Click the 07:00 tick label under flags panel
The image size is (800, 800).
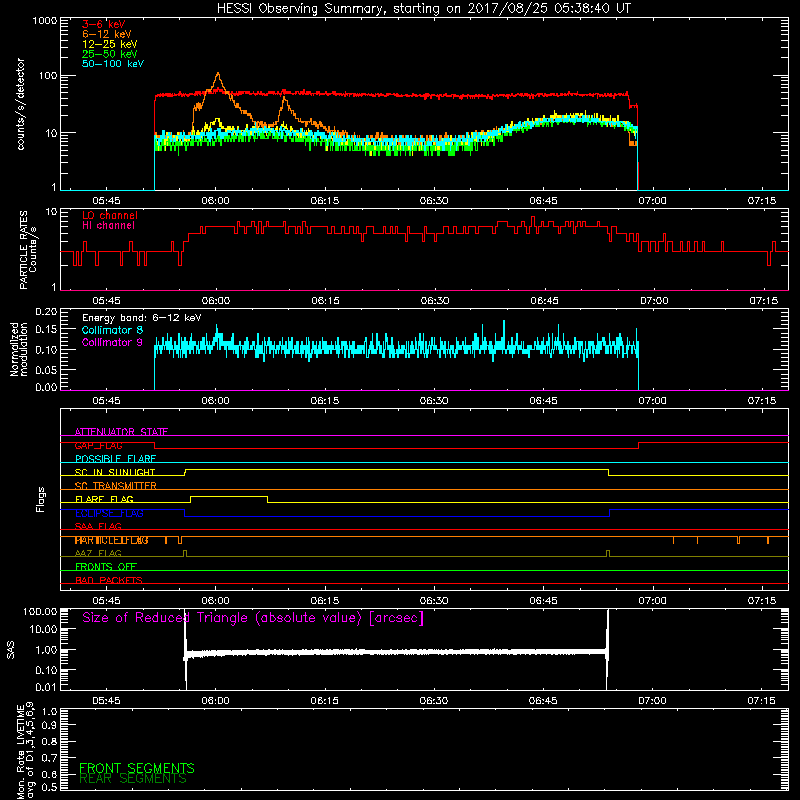click(652, 601)
